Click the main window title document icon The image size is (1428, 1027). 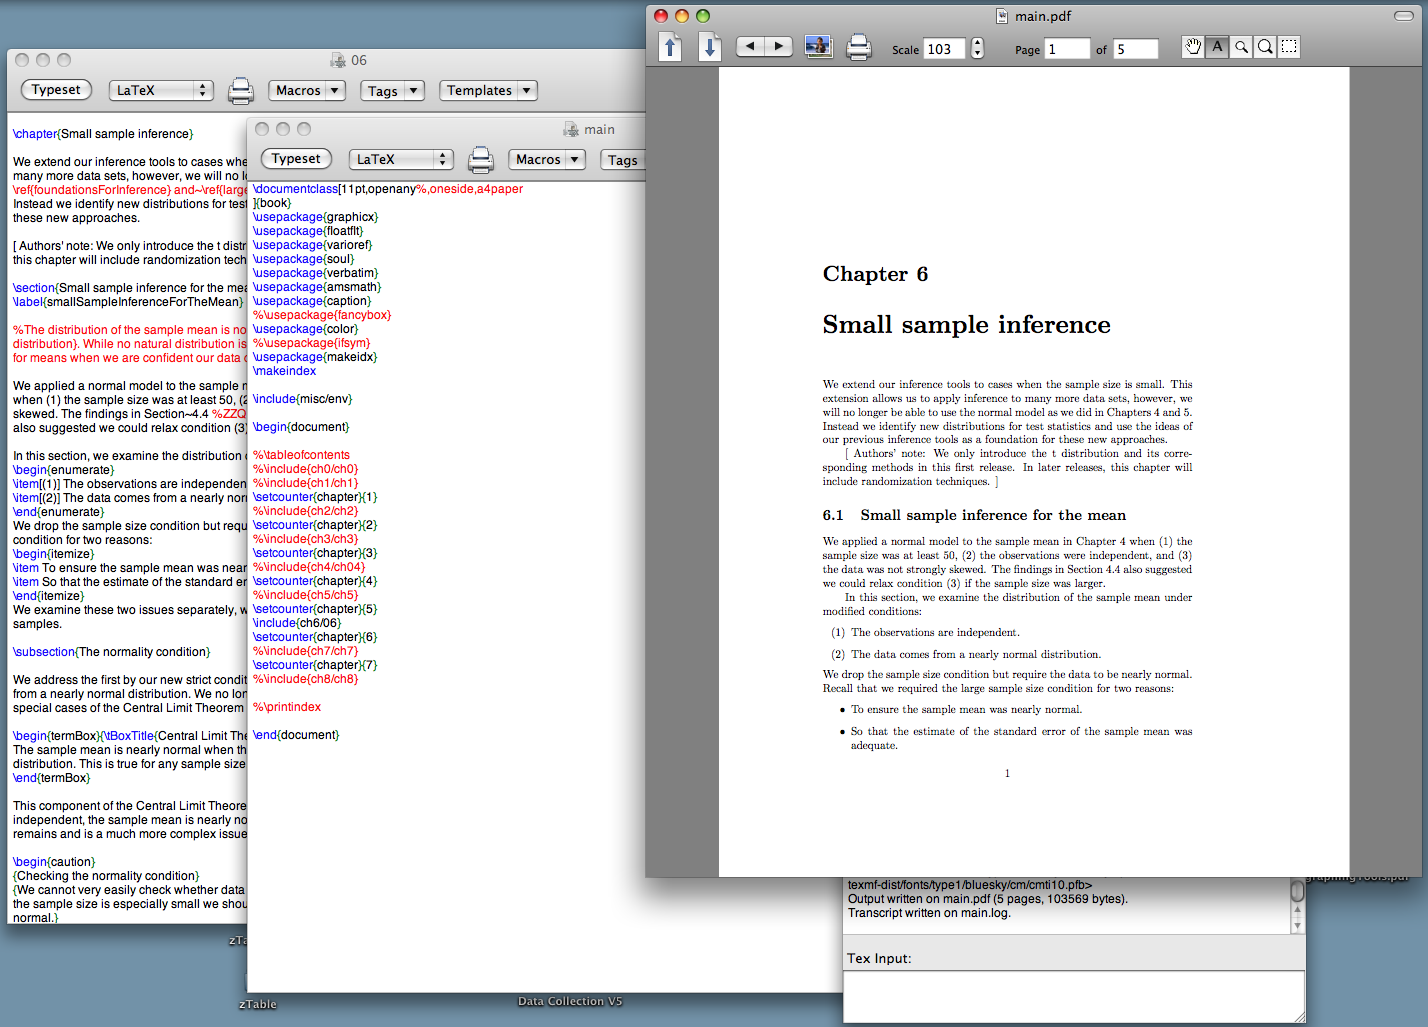tap(571, 129)
